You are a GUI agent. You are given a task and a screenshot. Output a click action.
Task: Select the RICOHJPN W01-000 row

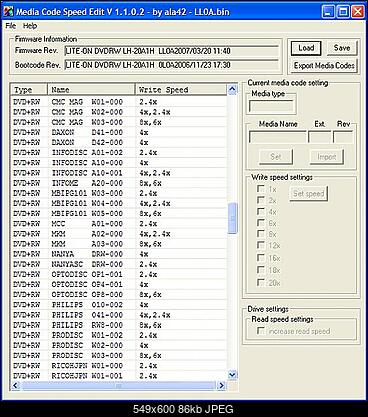point(119,365)
